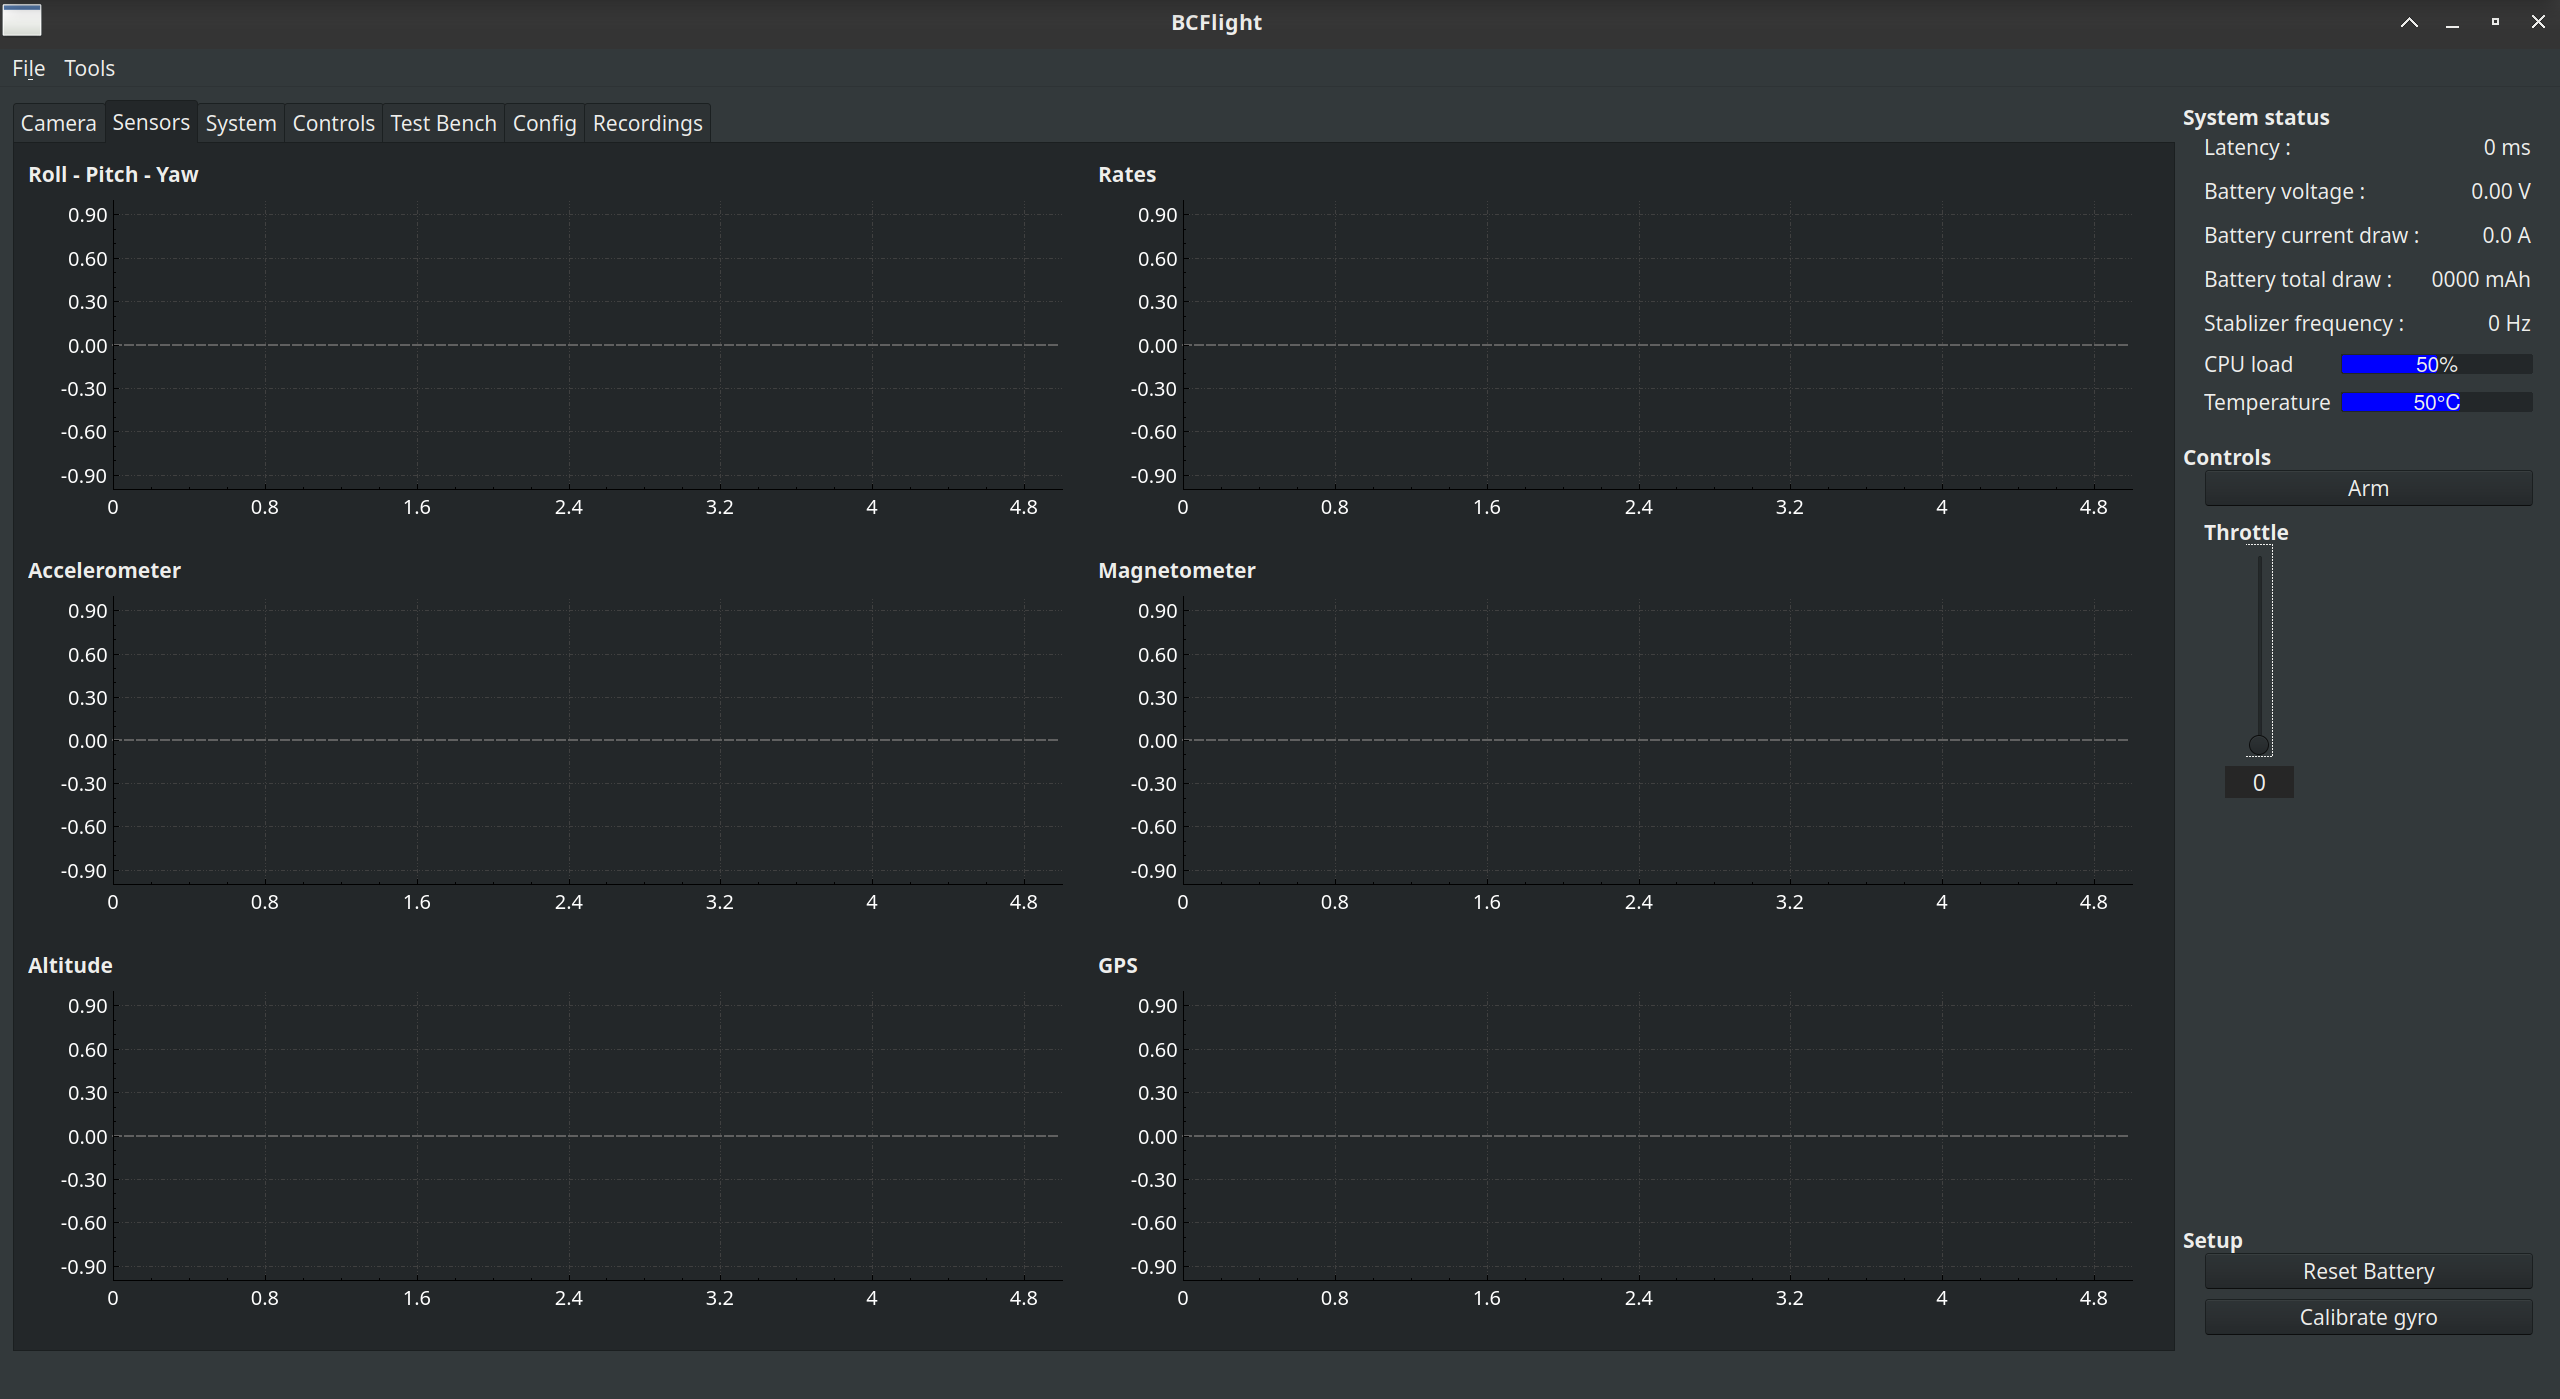The width and height of the screenshot is (2560, 1399).
Task: Open the Controls tab
Action: [x=333, y=123]
